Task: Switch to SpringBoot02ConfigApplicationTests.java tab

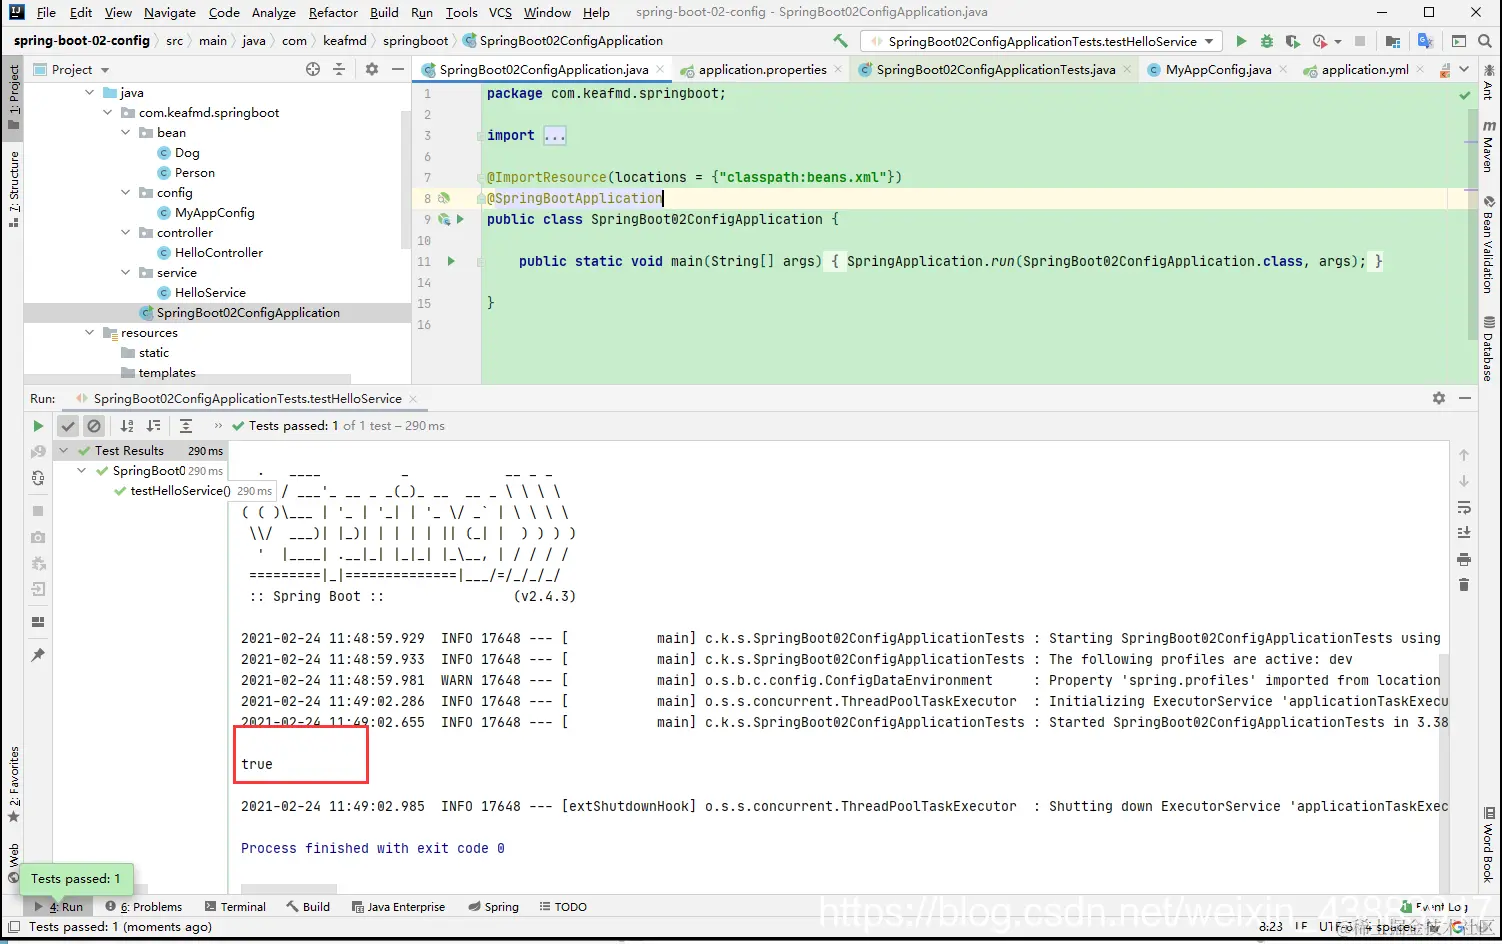Action: 995,69
